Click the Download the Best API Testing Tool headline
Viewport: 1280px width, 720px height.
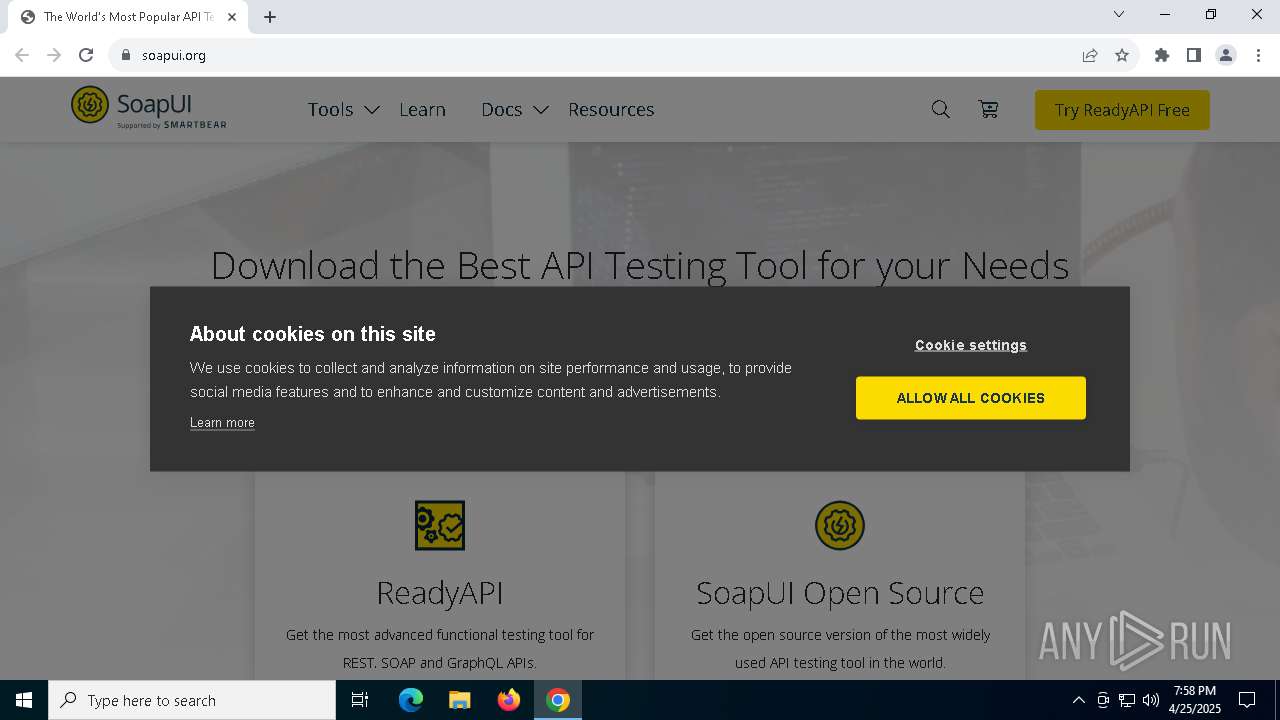pyautogui.click(x=640, y=266)
